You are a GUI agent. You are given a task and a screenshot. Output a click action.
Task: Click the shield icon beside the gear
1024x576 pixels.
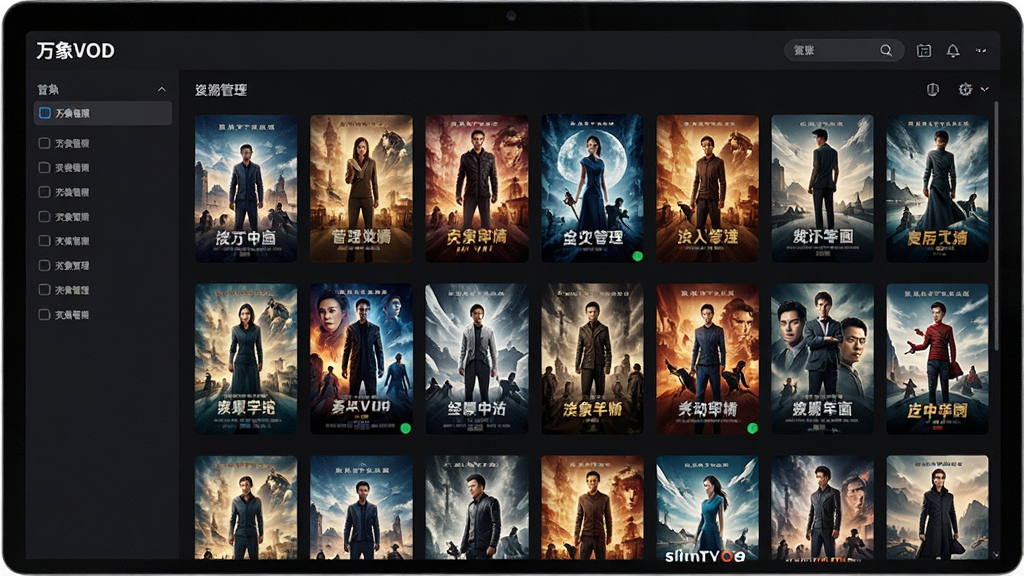coord(933,89)
